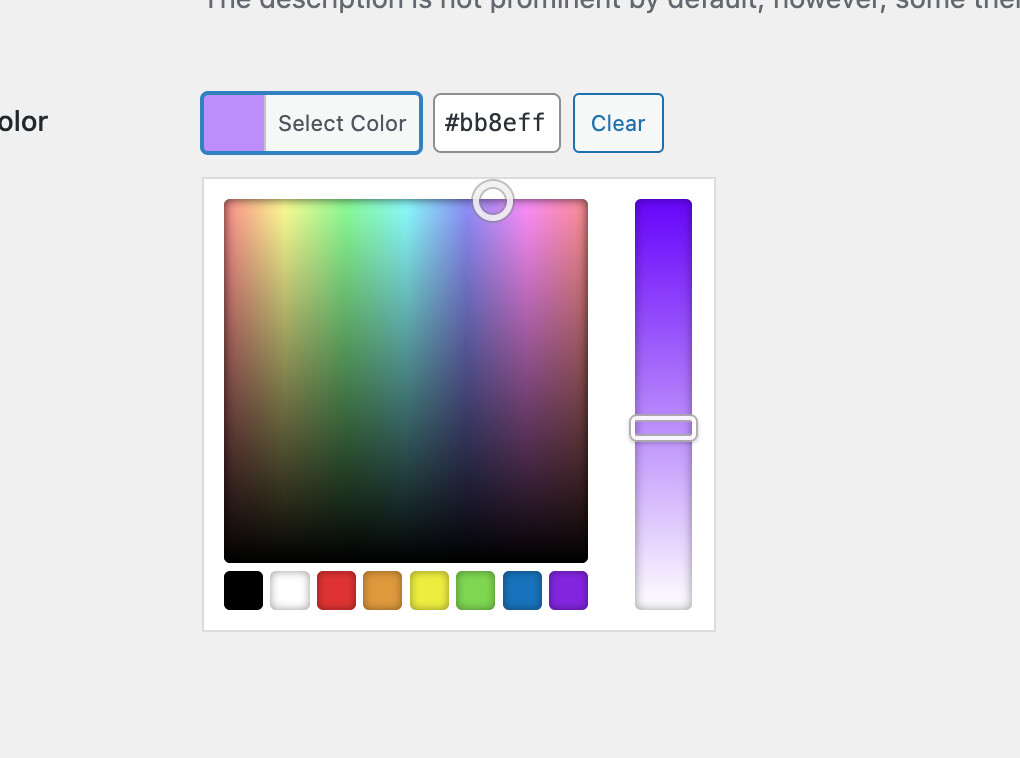This screenshot has width=1020, height=758.
Task: Pick the orange palette swatch
Action: pos(382,590)
